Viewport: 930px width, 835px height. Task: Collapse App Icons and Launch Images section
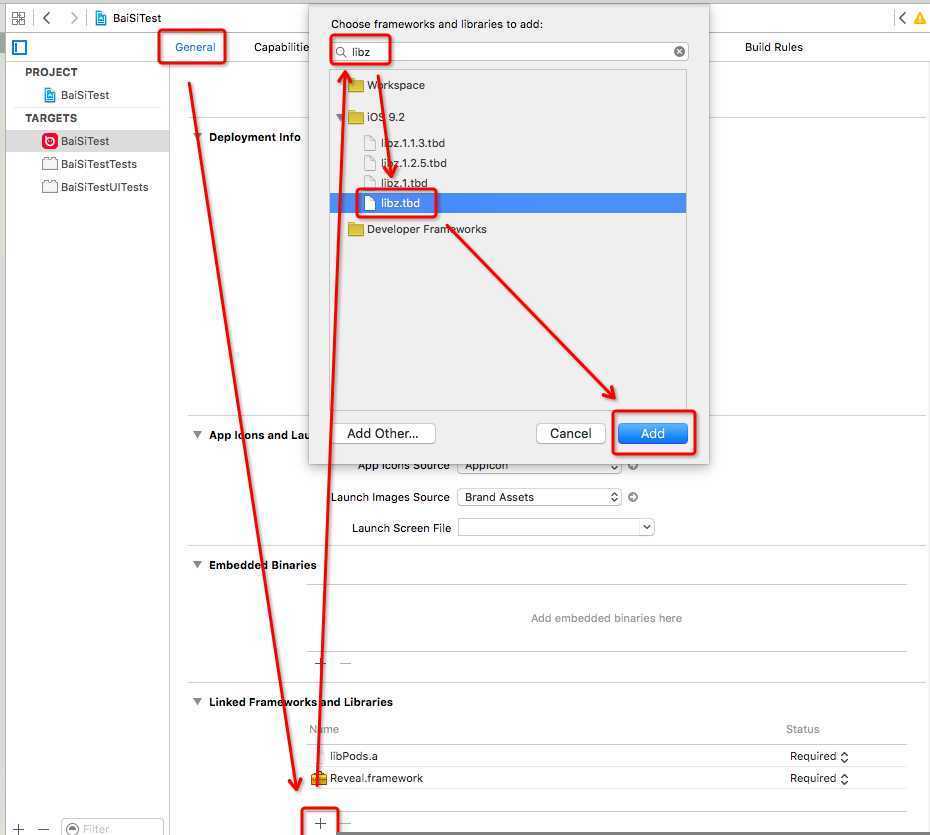[x=198, y=435]
